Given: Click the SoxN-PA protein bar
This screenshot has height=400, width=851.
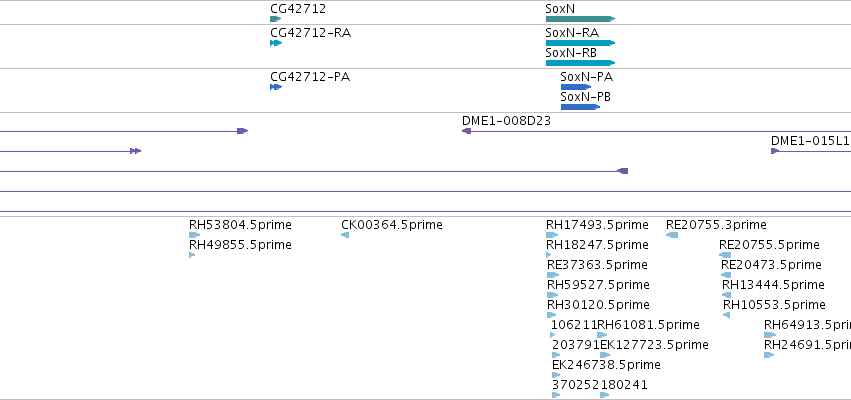Looking at the screenshot, I should pyautogui.click(x=576, y=87).
